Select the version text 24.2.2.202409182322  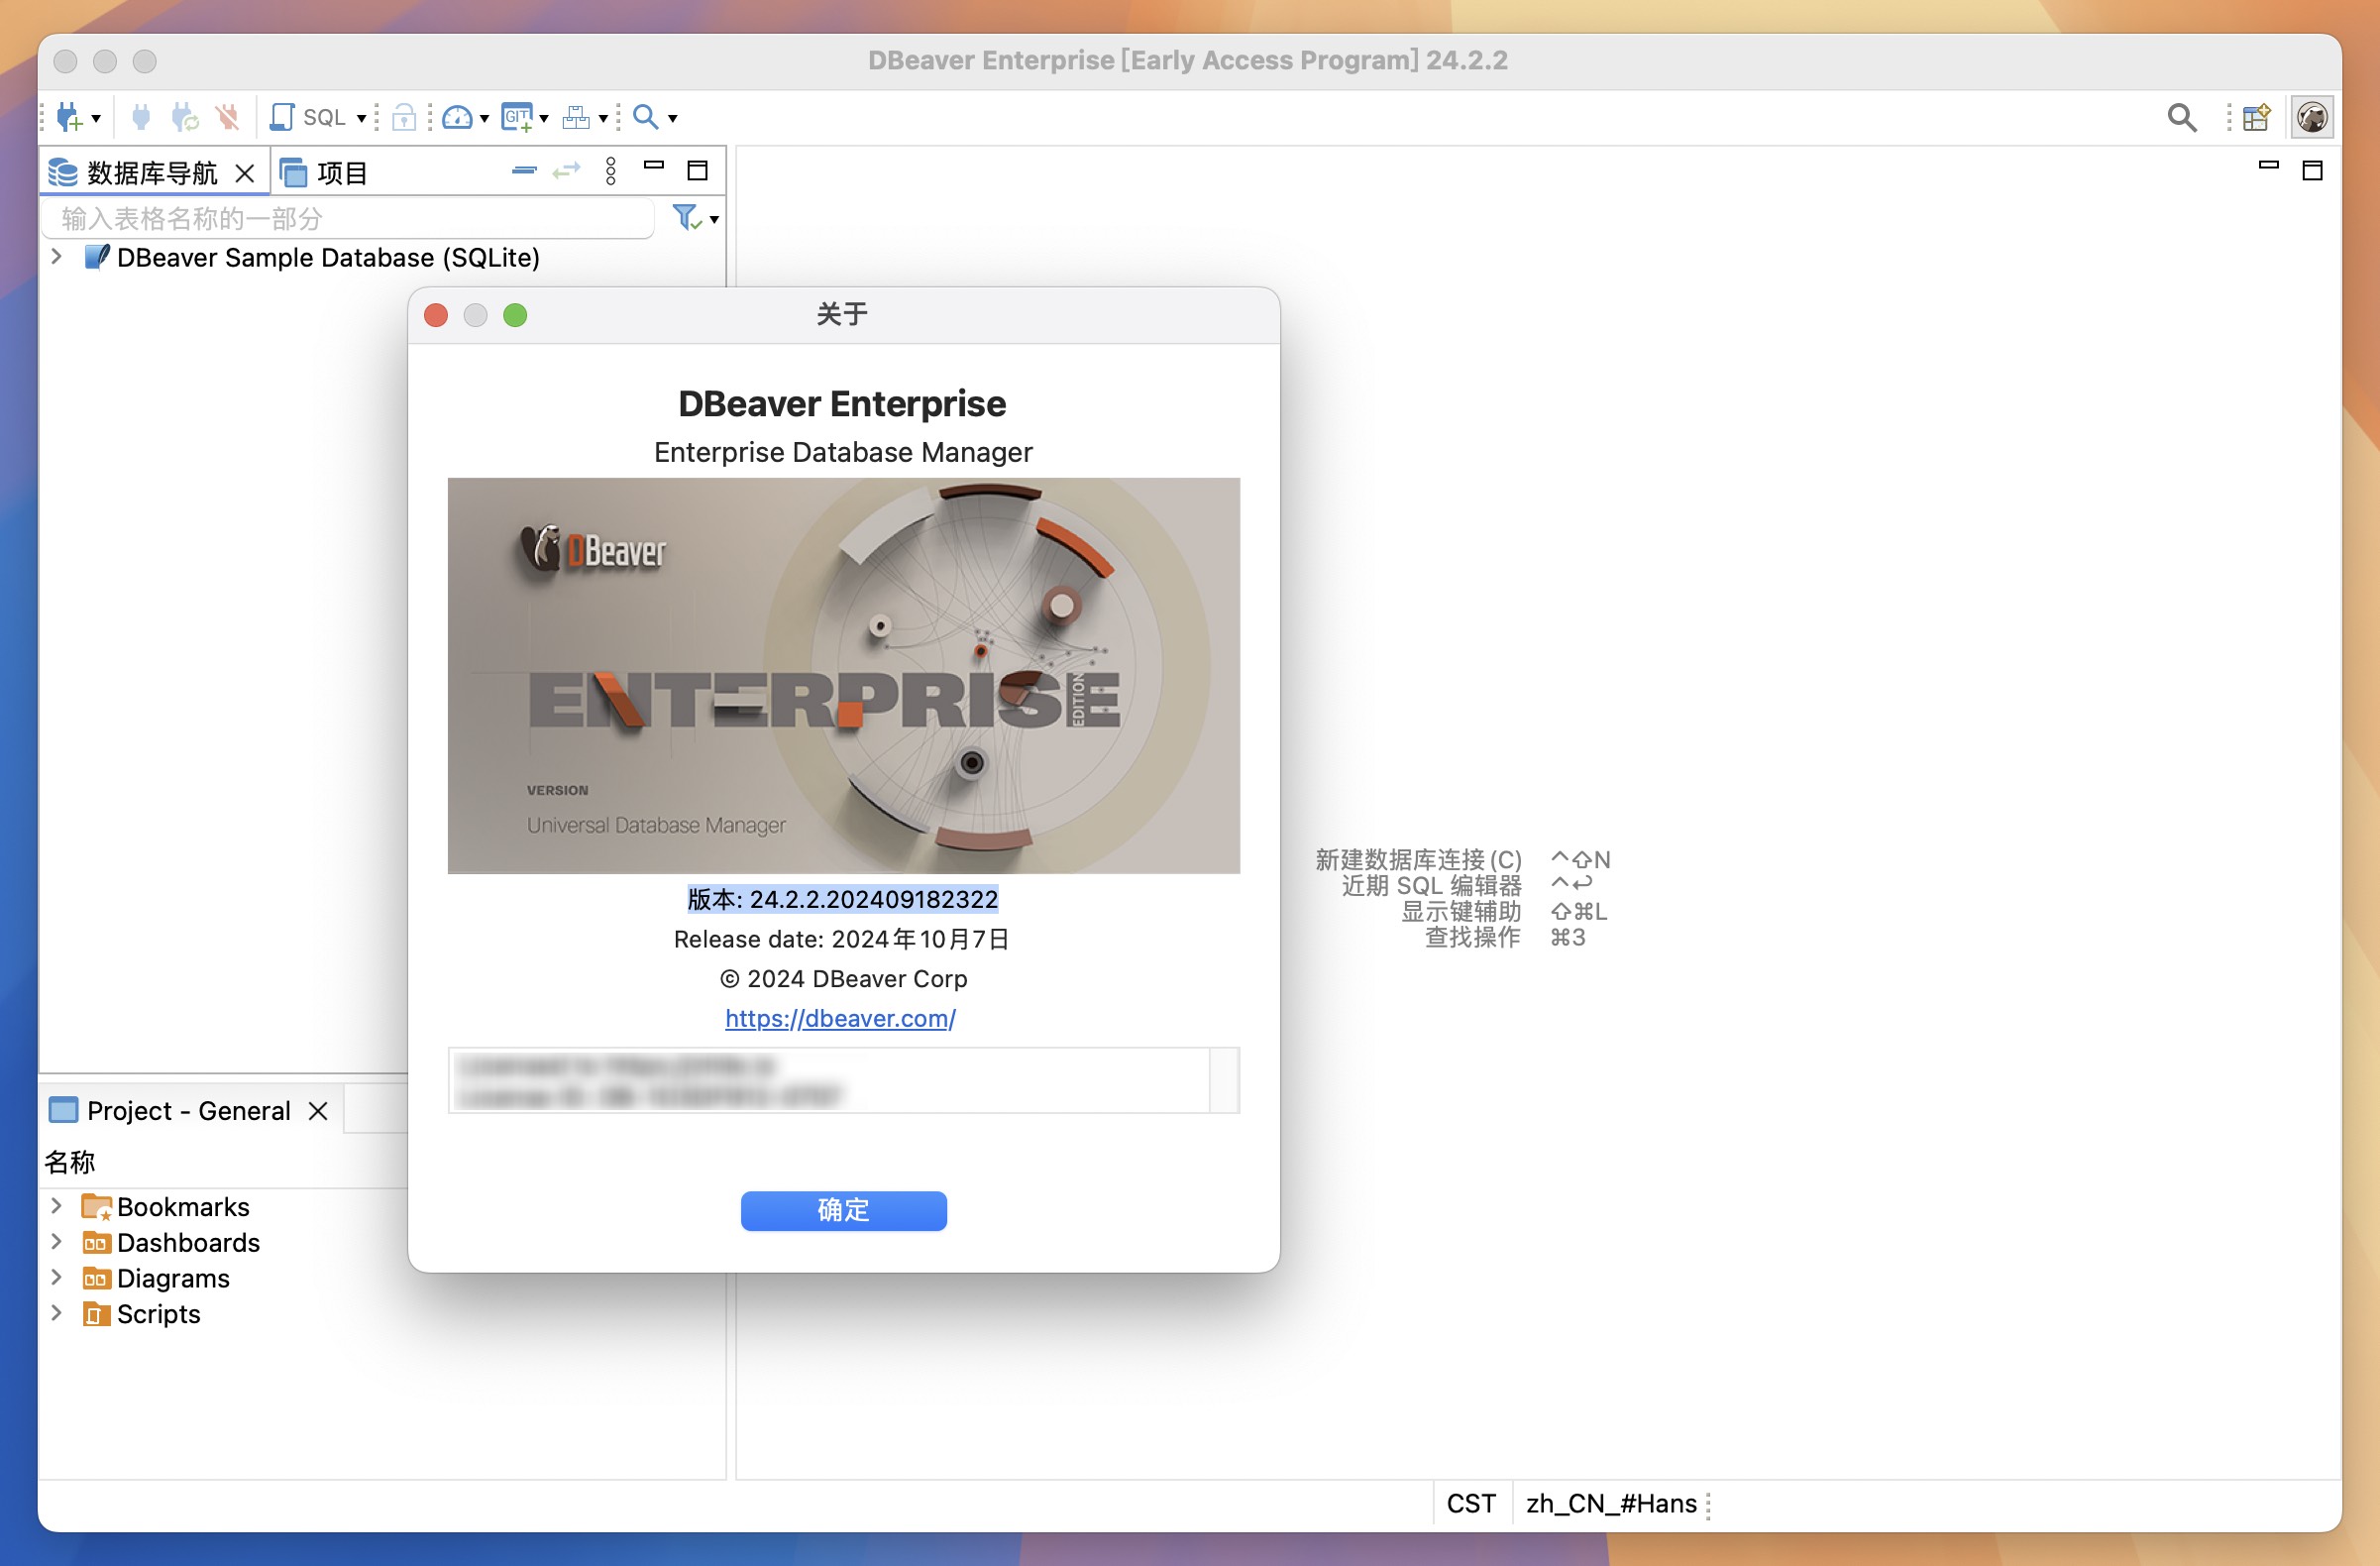coord(874,899)
